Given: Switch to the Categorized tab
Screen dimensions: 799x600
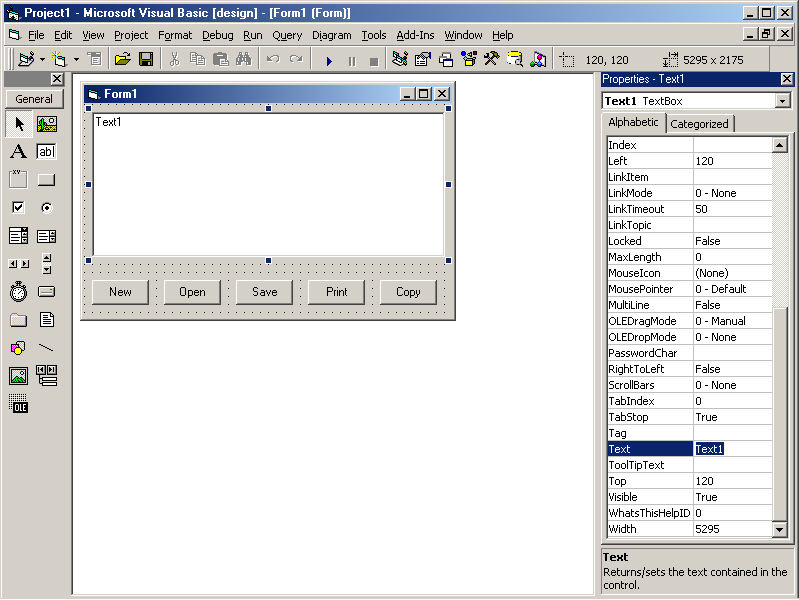Looking at the screenshot, I should coord(699,124).
